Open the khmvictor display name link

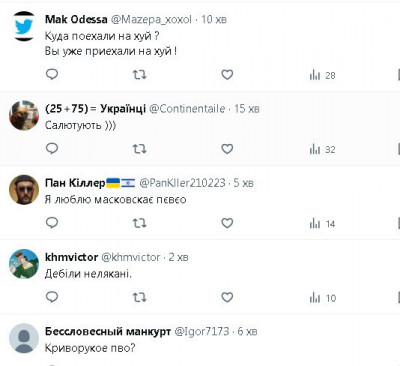point(71,257)
